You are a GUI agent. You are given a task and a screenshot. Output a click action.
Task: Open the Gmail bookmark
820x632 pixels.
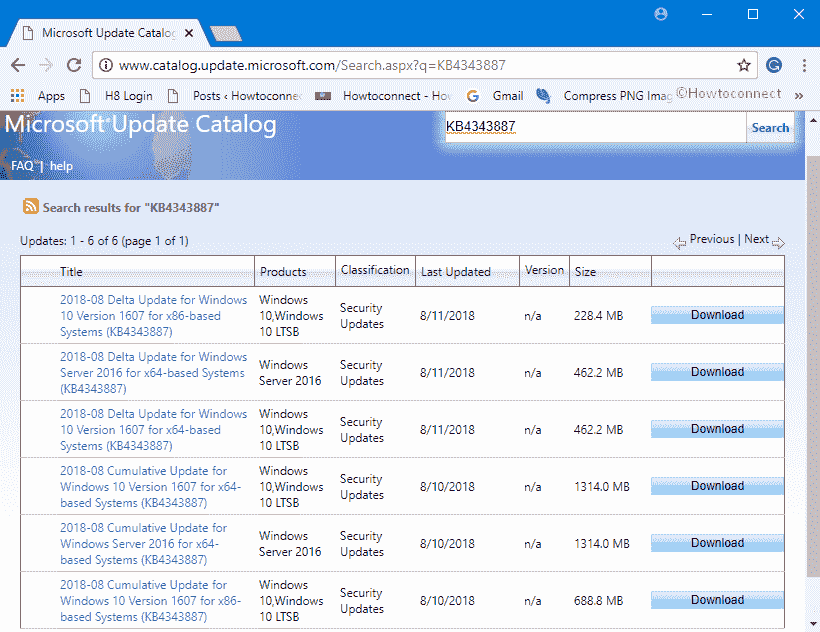coord(495,96)
